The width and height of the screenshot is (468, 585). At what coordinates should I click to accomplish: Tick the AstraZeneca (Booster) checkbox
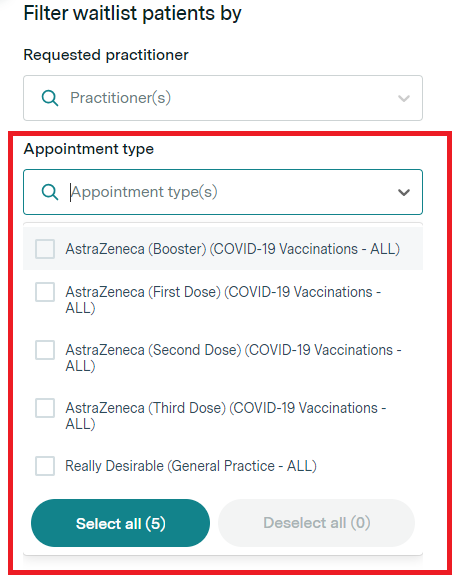(45, 249)
